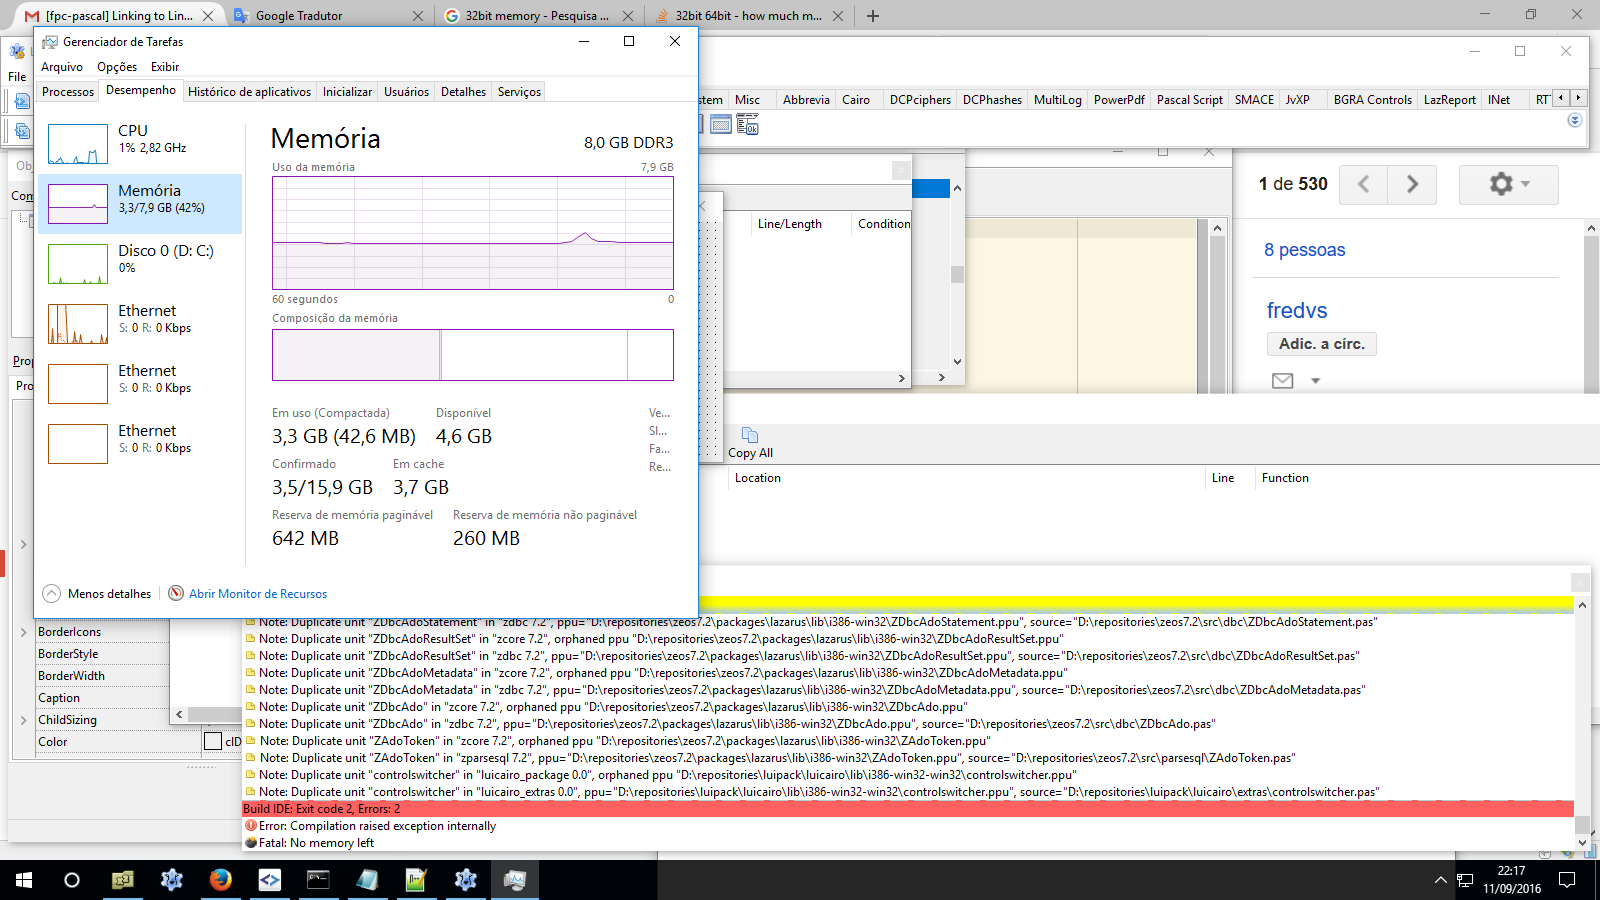
Task: Click the memory usage graph
Action: pyautogui.click(x=473, y=233)
